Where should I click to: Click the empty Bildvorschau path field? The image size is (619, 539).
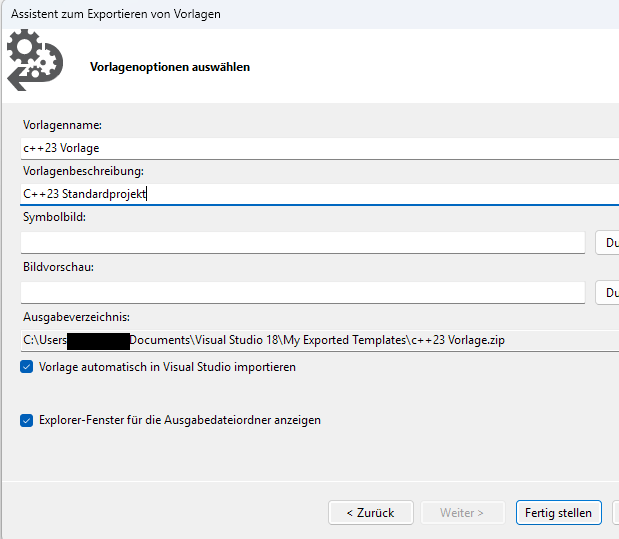pos(302,292)
